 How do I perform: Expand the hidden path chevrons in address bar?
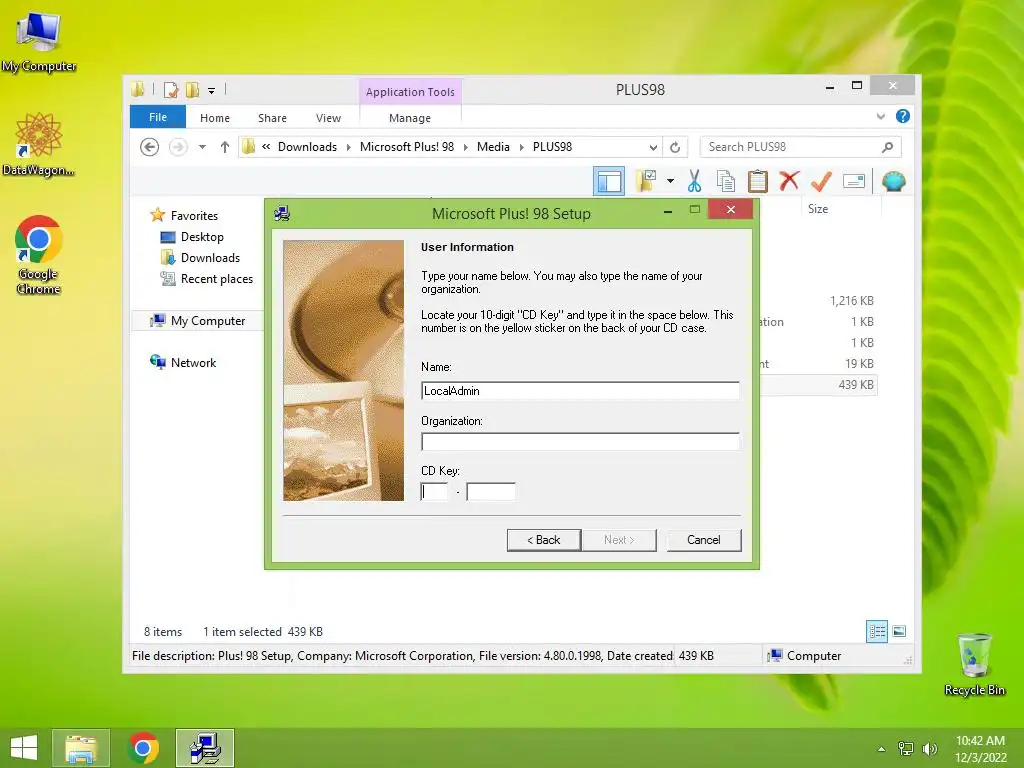266,147
